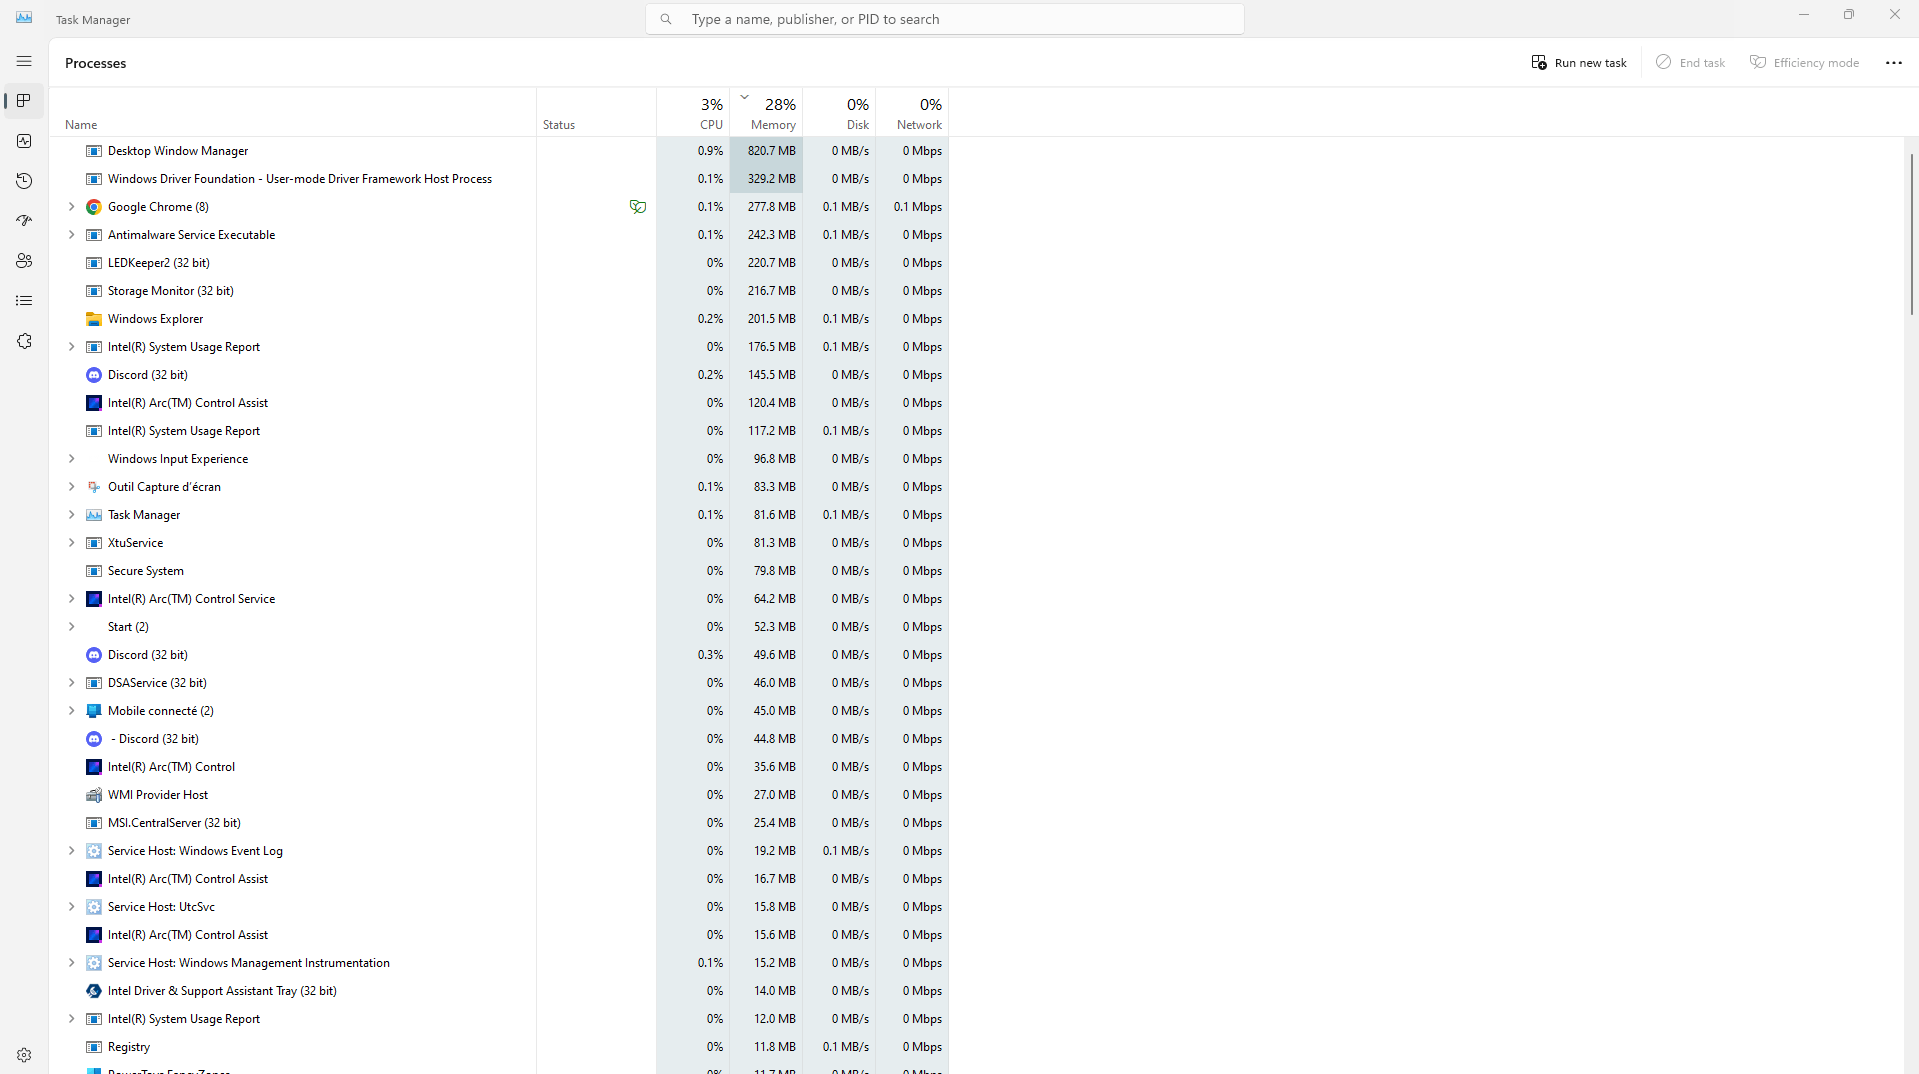
Task: Click the Discord icon at 49.6 MB
Action: 94,655
